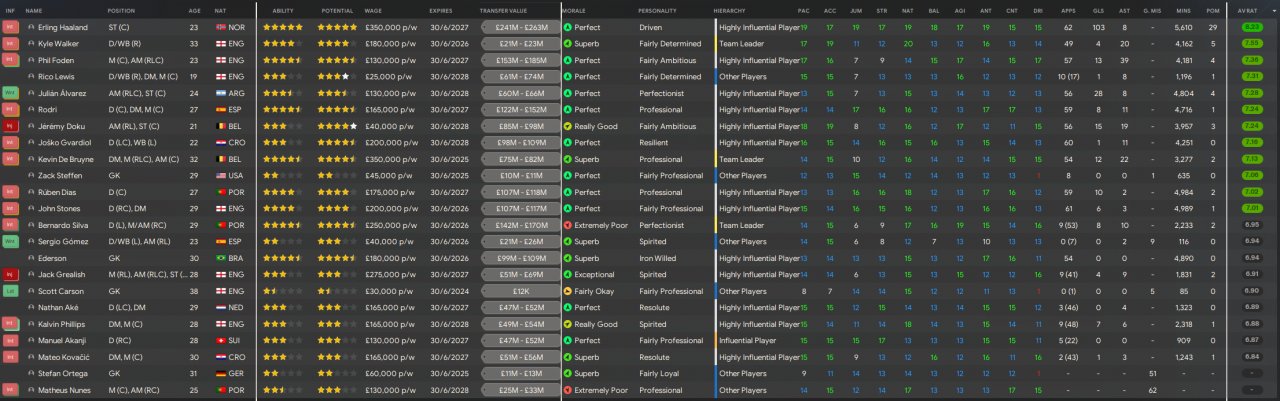Sort by the HIERARCHY column header
Image resolution: width=1280 pixels, height=401 pixels.
click(x=728, y=10)
